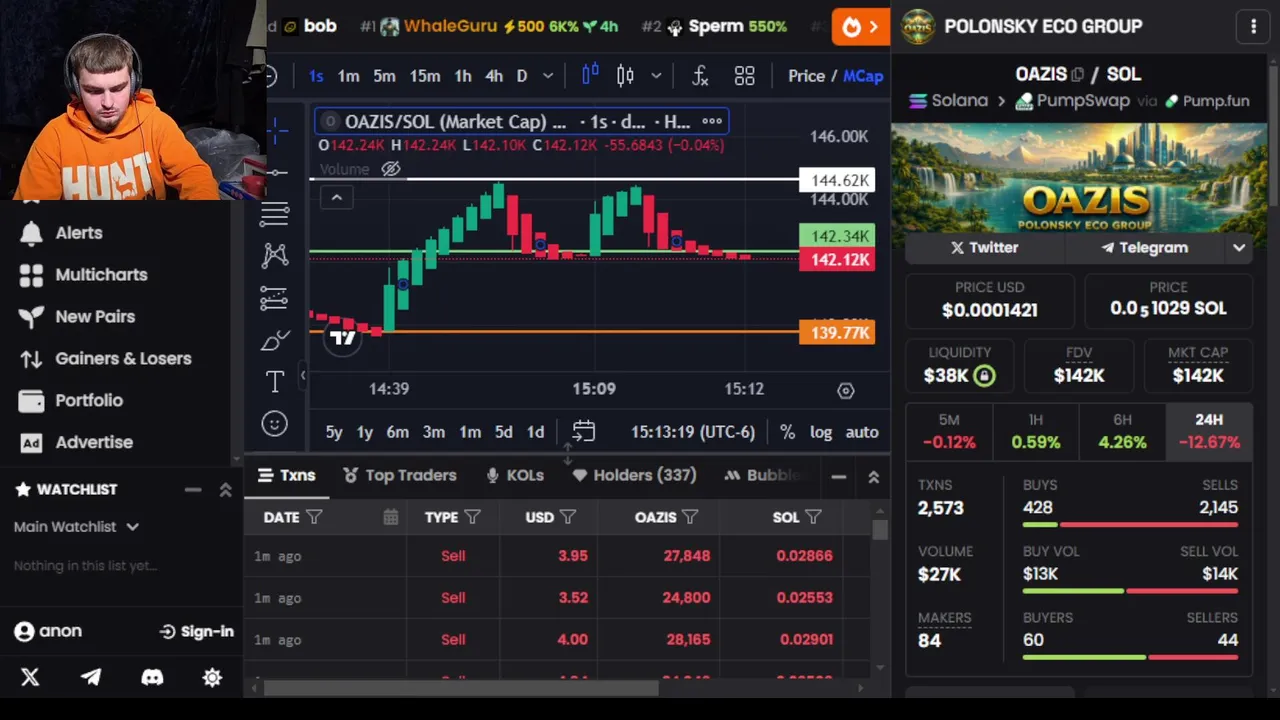Open the chart layout grid selector
The image size is (1280, 720).
pyautogui.click(x=745, y=76)
